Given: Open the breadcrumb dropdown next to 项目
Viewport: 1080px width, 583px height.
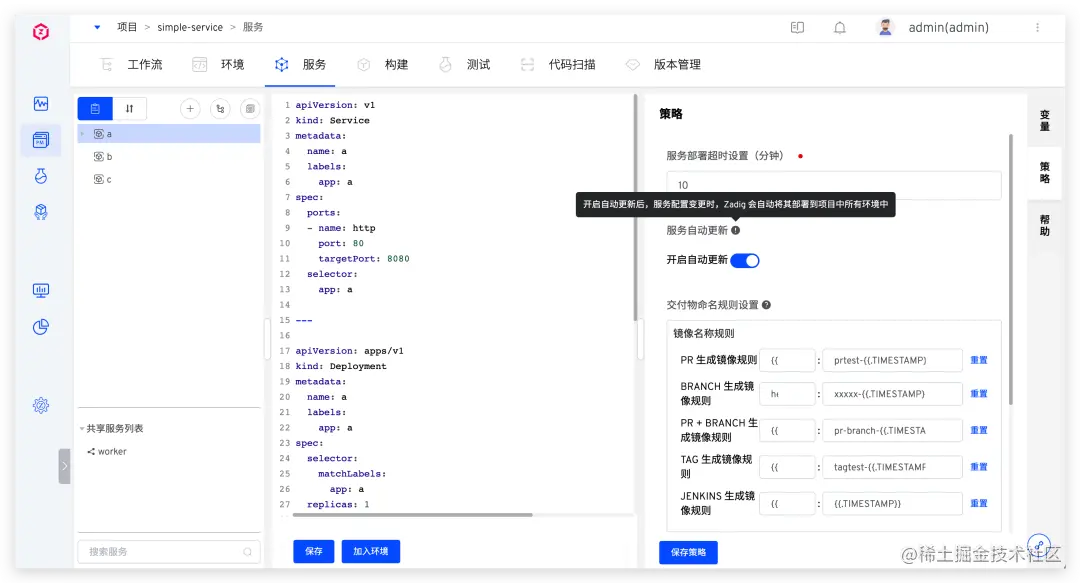Looking at the screenshot, I should click(96, 27).
